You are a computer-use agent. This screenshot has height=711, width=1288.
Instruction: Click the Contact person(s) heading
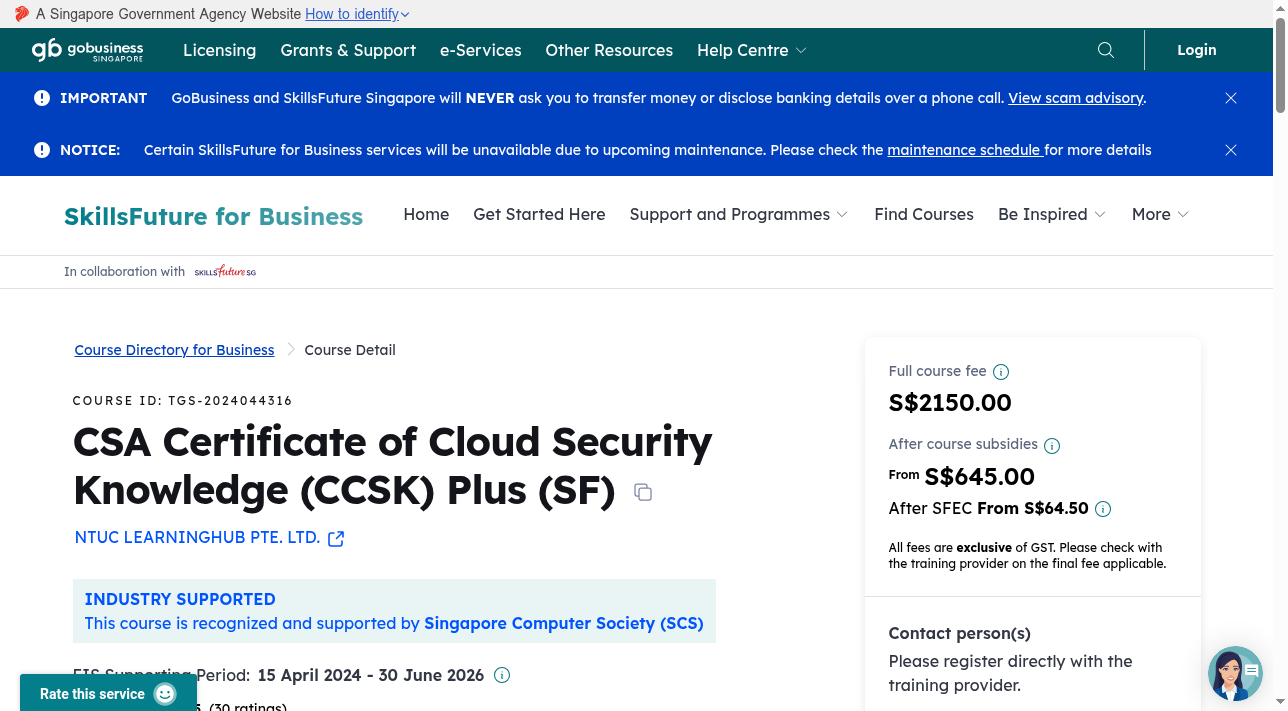click(960, 633)
